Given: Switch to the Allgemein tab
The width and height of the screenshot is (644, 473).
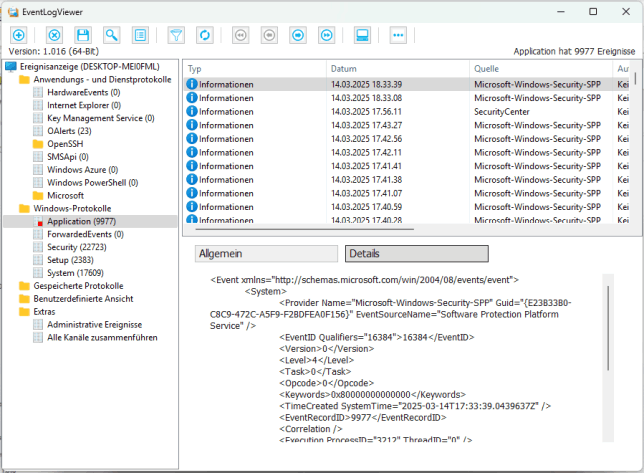Looking at the screenshot, I should pyautogui.click(x=264, y=254).
